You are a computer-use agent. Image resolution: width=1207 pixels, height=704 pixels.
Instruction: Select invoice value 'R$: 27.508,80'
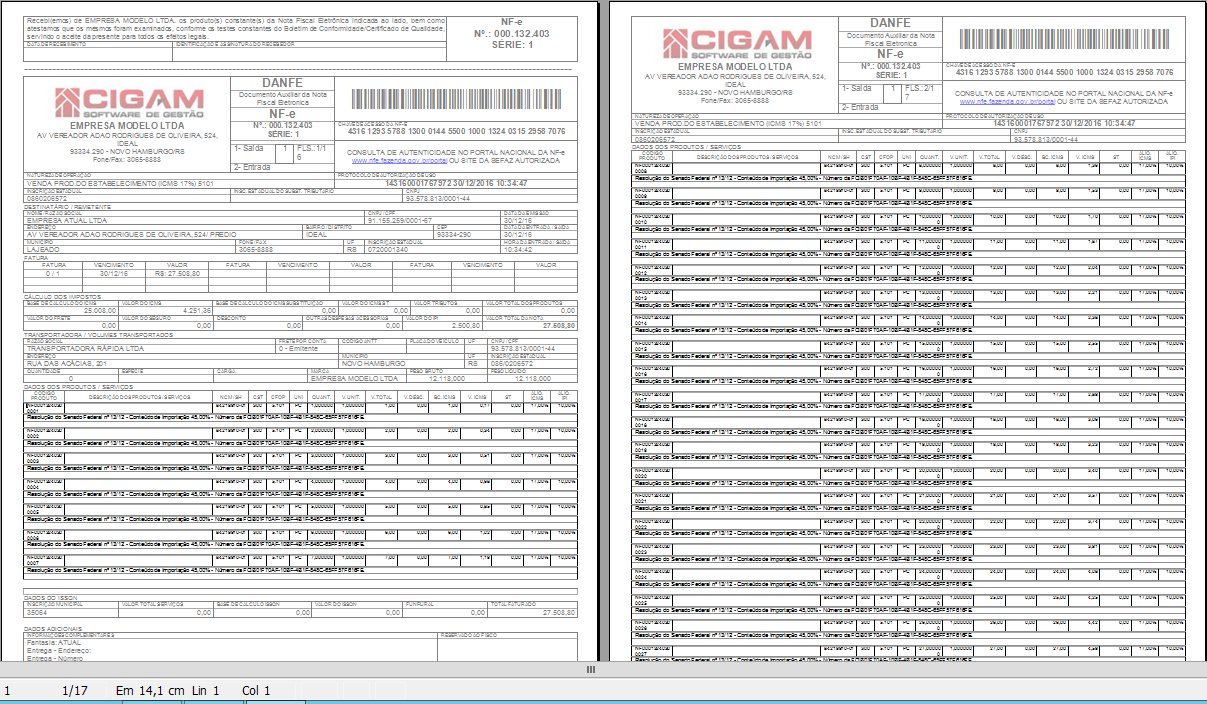[x=178, y=273]
